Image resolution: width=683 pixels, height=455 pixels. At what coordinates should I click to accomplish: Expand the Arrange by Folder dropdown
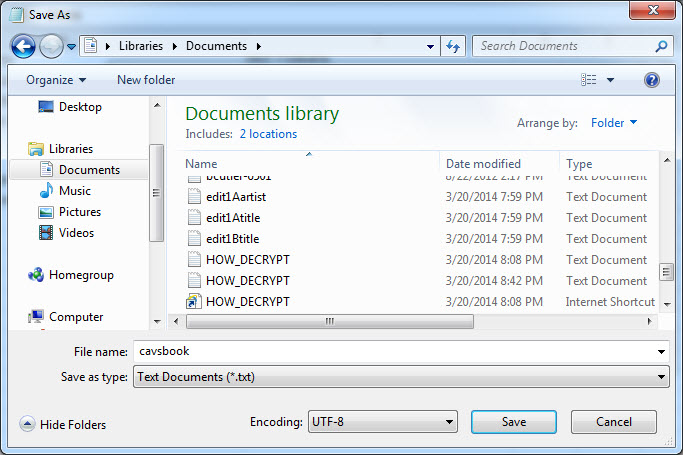614,123
